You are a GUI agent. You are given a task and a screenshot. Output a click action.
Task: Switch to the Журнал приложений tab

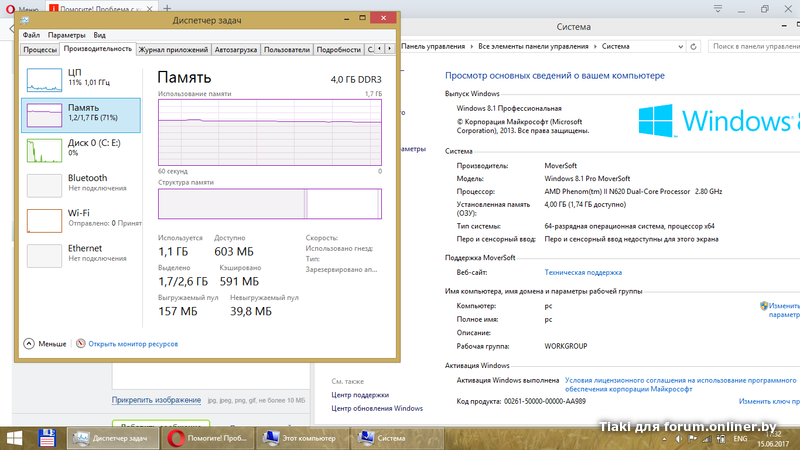click(173, 49)
